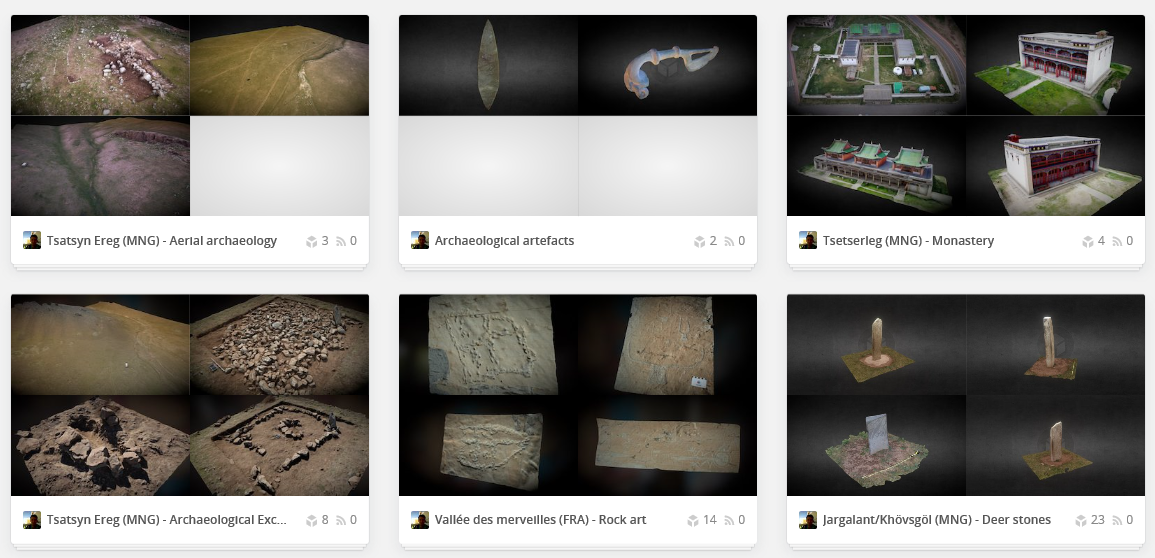Click avatar icon on Jargalant/Khövsgöl Deer stones card

tap(808, 520)
